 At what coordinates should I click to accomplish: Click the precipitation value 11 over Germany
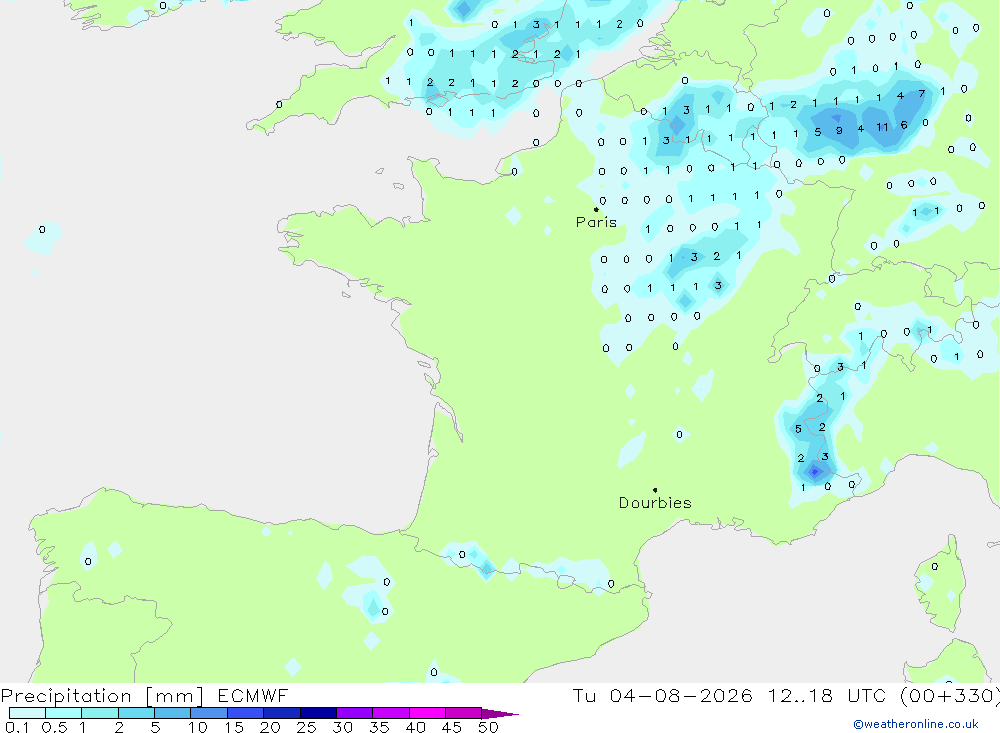(882, 127)
